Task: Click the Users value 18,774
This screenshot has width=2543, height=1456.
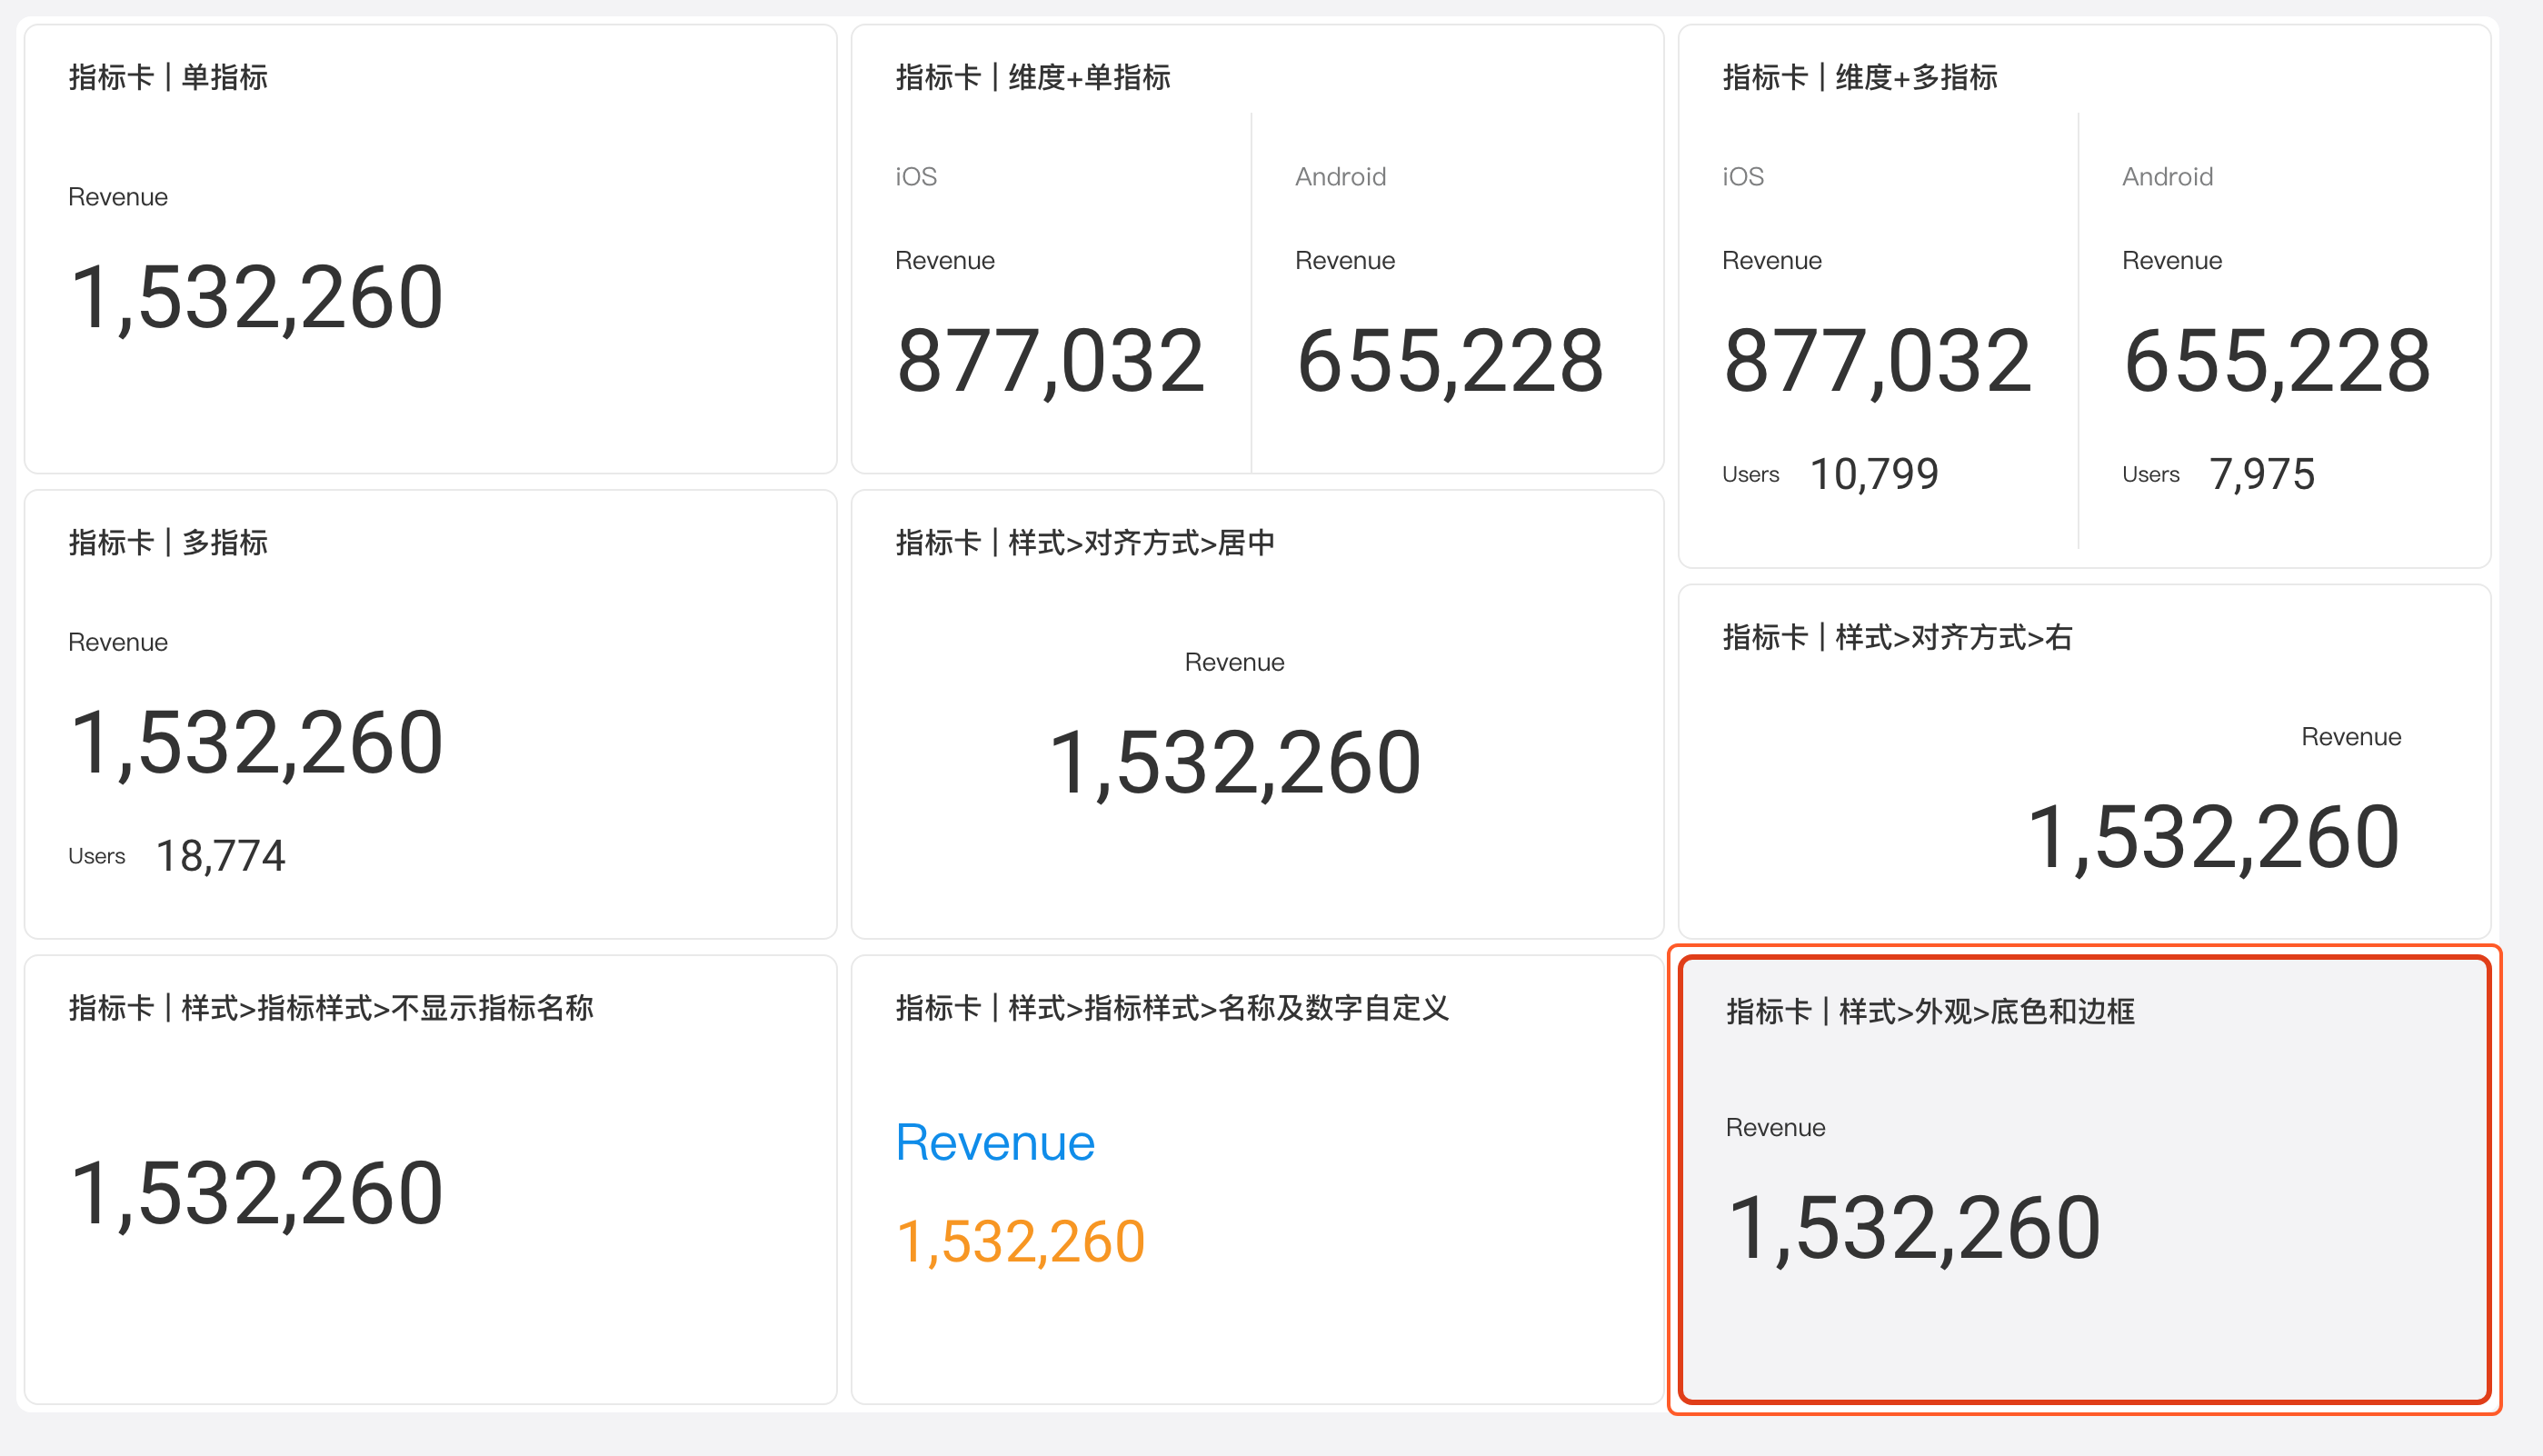Action: 221,856
